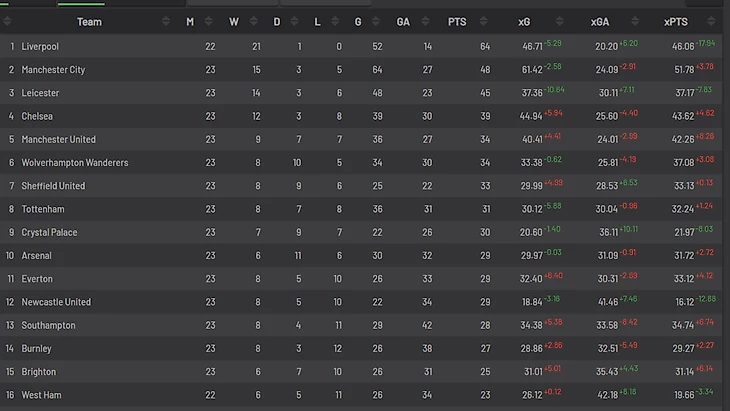This screenshot has width=730, height=411.
Task: Click the sort arrows beside M header
Action: (208, 21)
